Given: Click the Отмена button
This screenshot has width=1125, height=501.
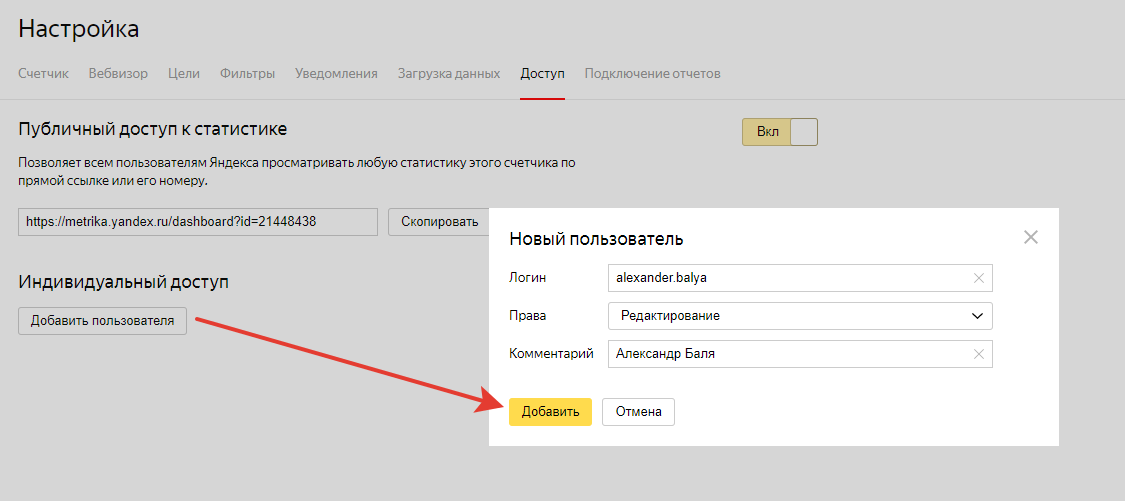Looking at the screenshot, I should pyautogui.click(x=638, y=412).
